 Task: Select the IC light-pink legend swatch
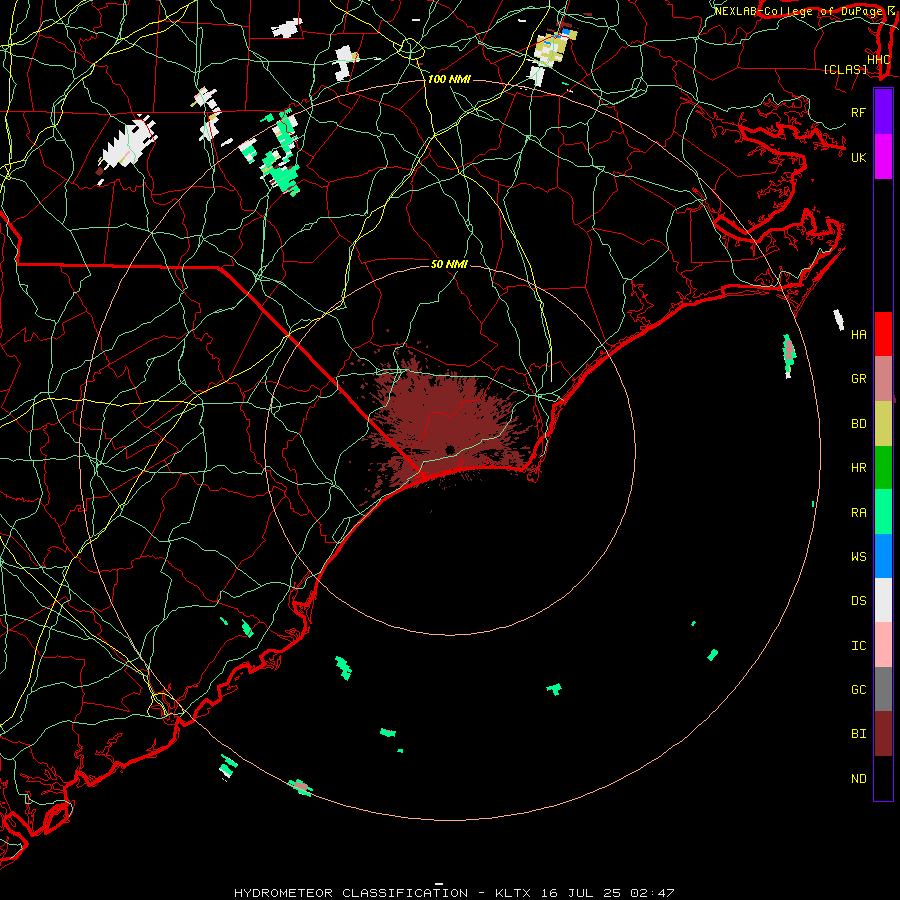883,645
